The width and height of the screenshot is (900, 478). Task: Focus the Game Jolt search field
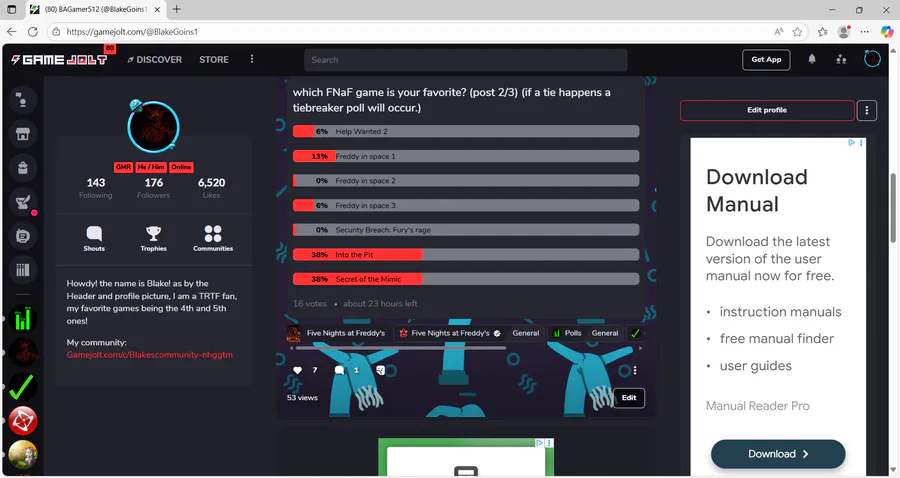click(x=465, y=60)
